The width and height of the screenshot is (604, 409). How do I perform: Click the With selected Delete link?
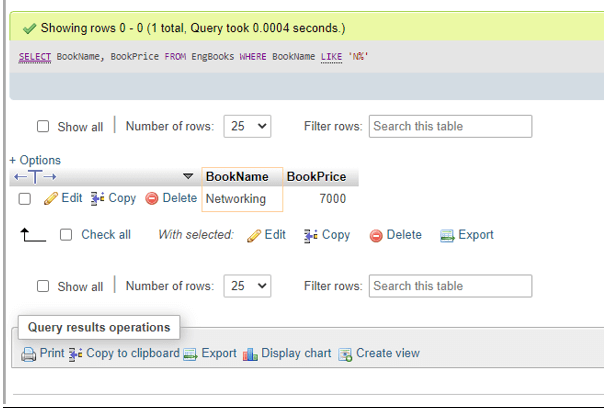pos(404,235)
